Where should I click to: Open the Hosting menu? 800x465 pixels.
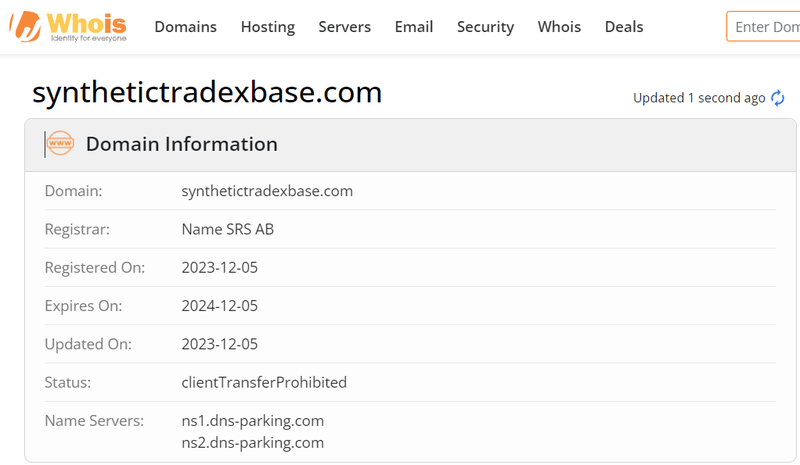pos(268,27)
